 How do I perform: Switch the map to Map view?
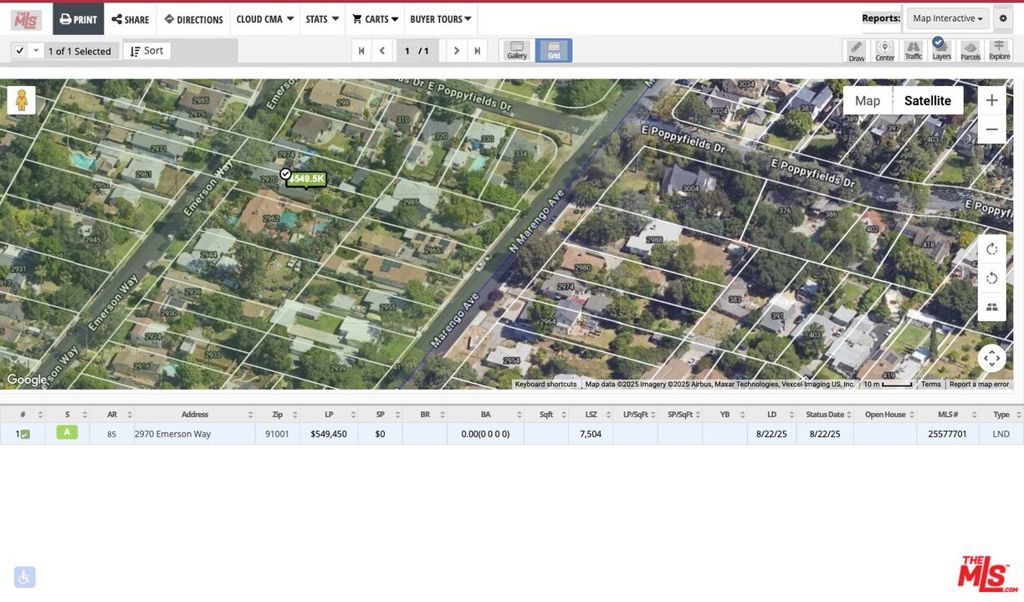pos(867,100)
